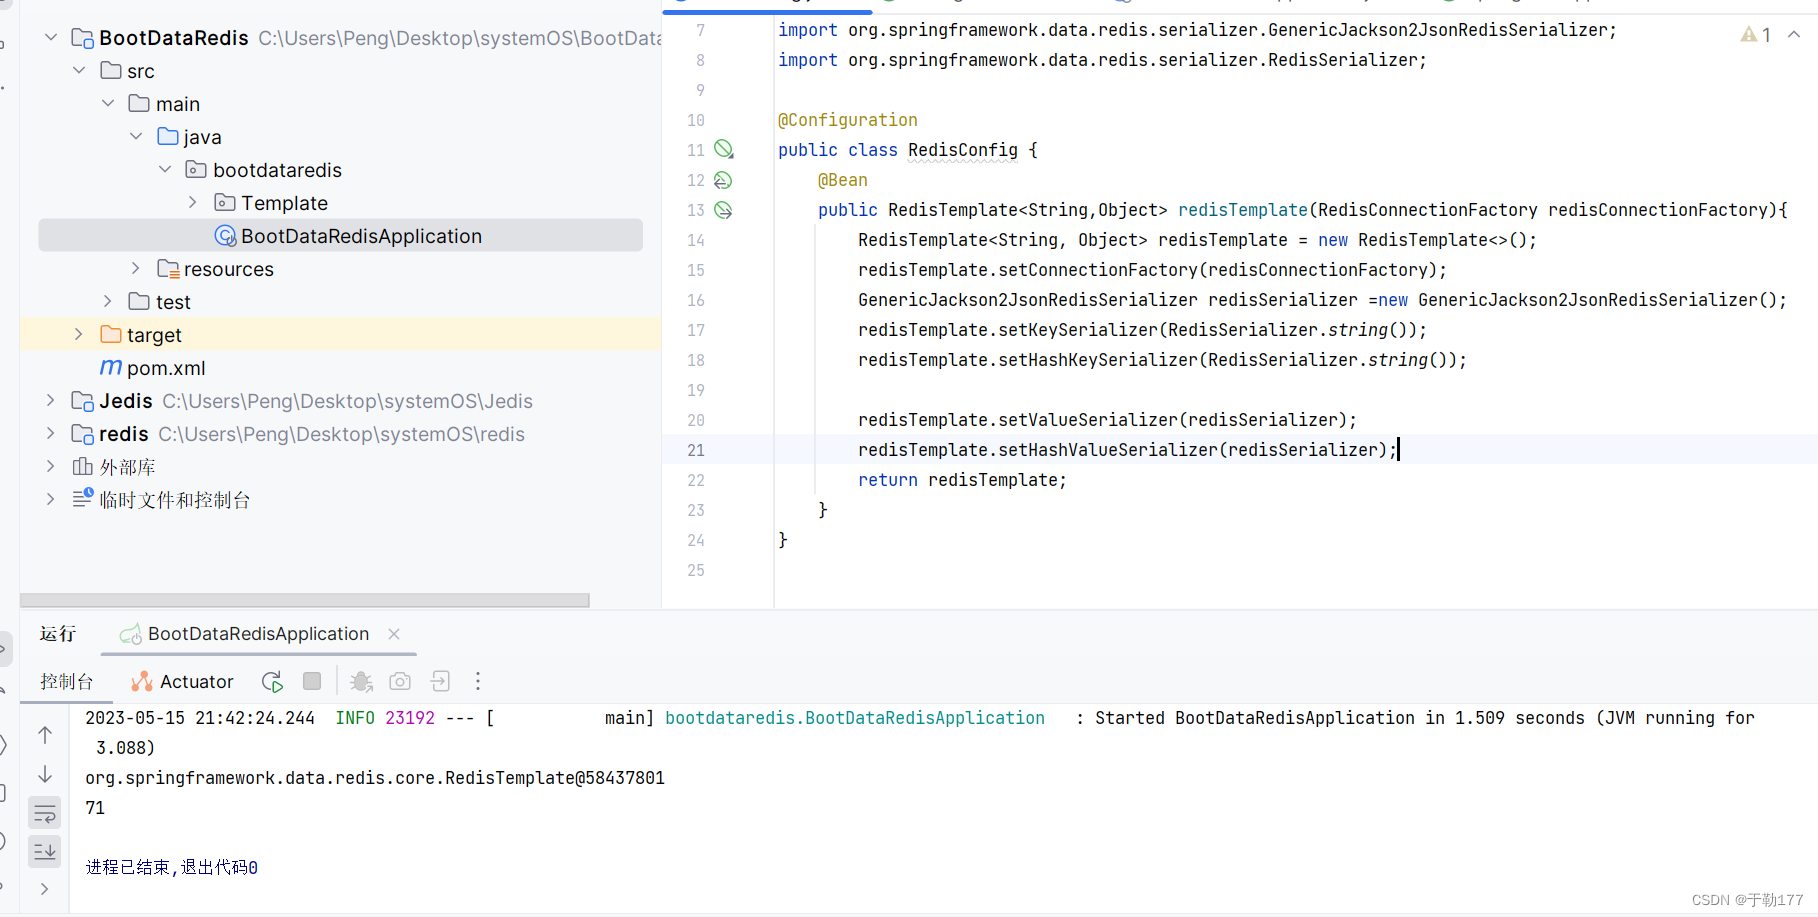Image resolution: width=1818 pixels, height=917 pixels.
Task: Click the @Bean annotation on line 12
Action: (843, 180)
